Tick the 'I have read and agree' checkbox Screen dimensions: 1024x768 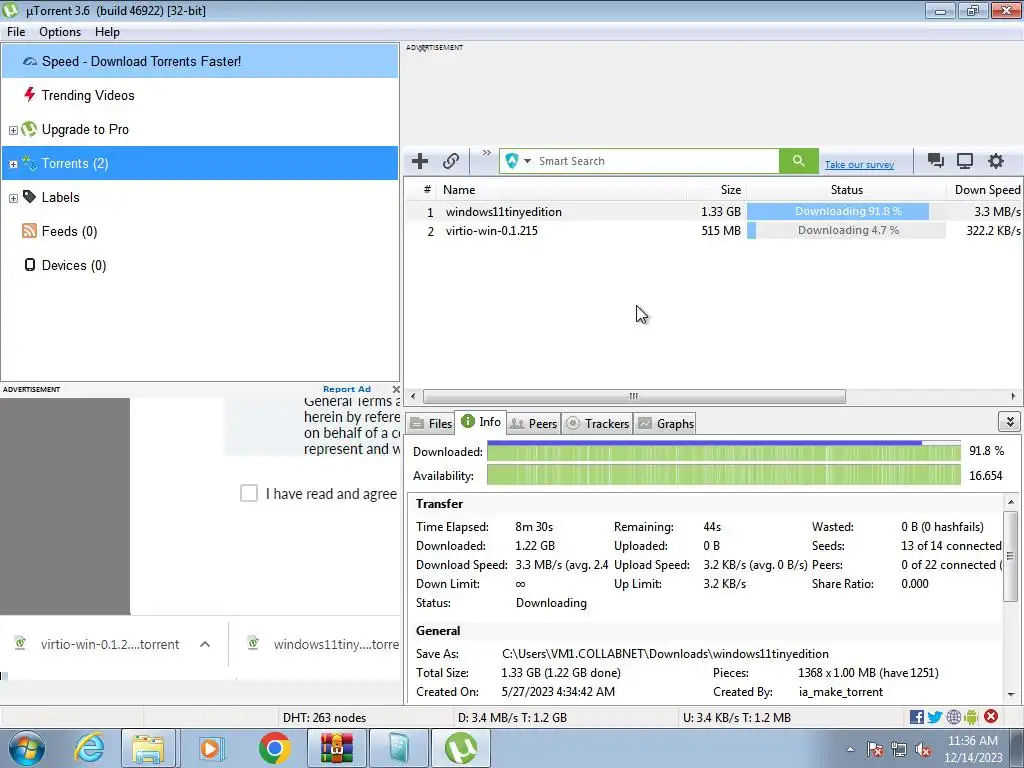tap(249, 493)
